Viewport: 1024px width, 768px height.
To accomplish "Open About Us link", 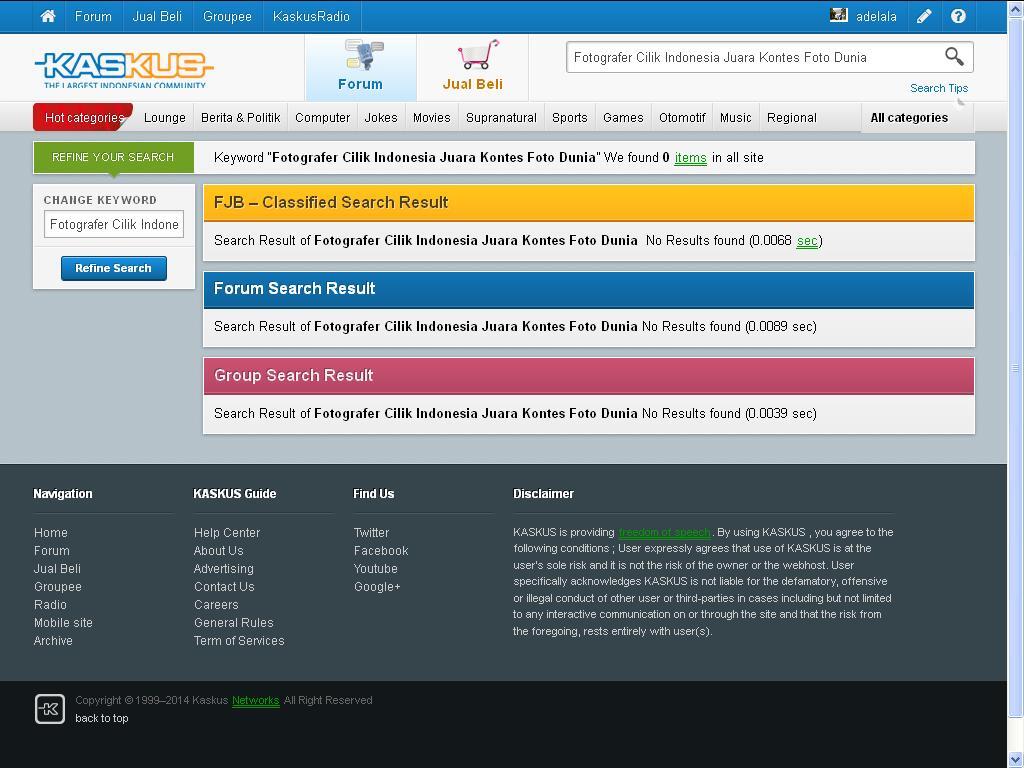I will pyautogui.click(x=218, y=551).
